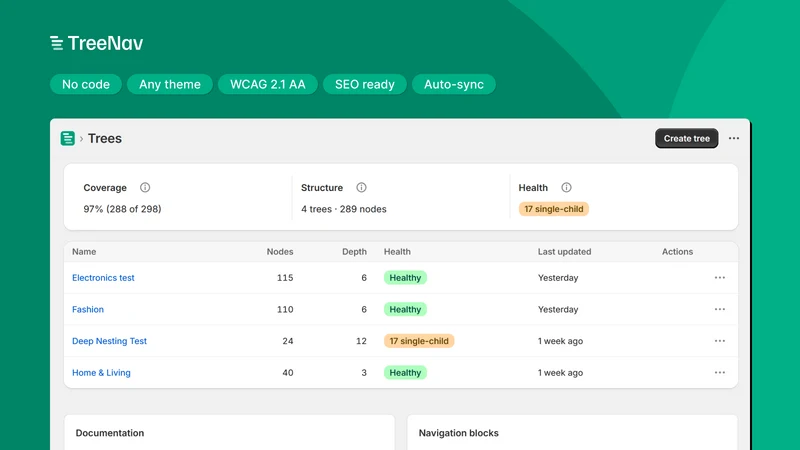Click the 17 single-child badge in Deep Nesting row
800x450 pixels.
pos(419,341)
